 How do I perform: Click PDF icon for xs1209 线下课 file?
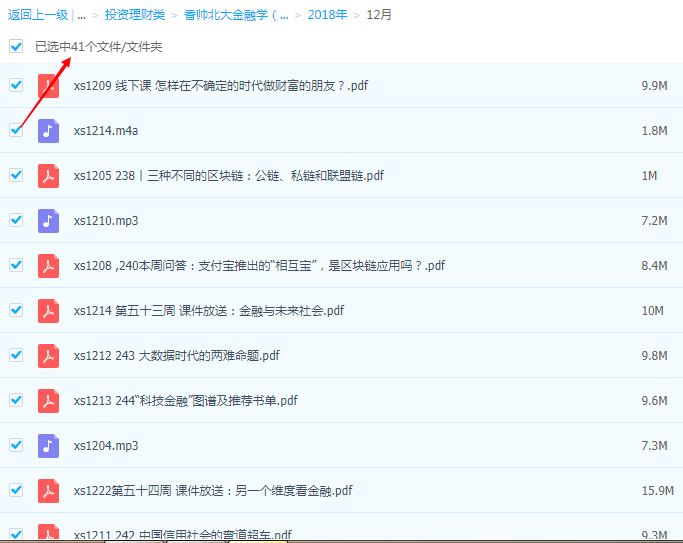click(48, 86)
